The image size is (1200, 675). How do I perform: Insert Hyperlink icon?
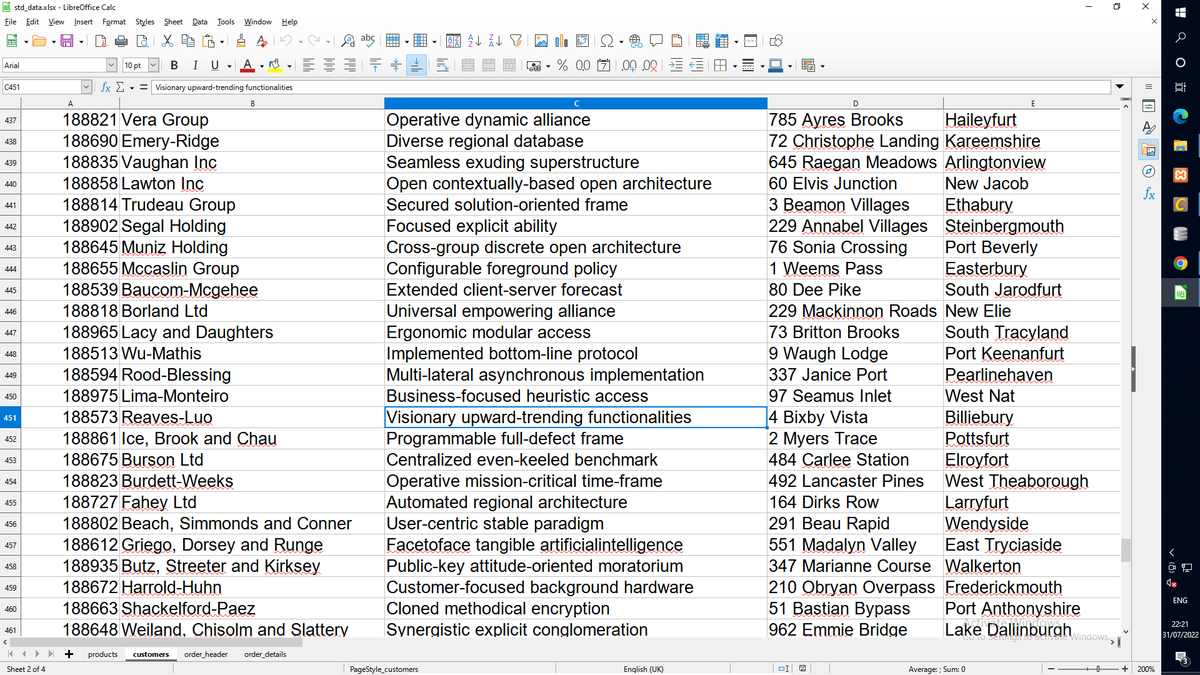(x=637, y=41)
